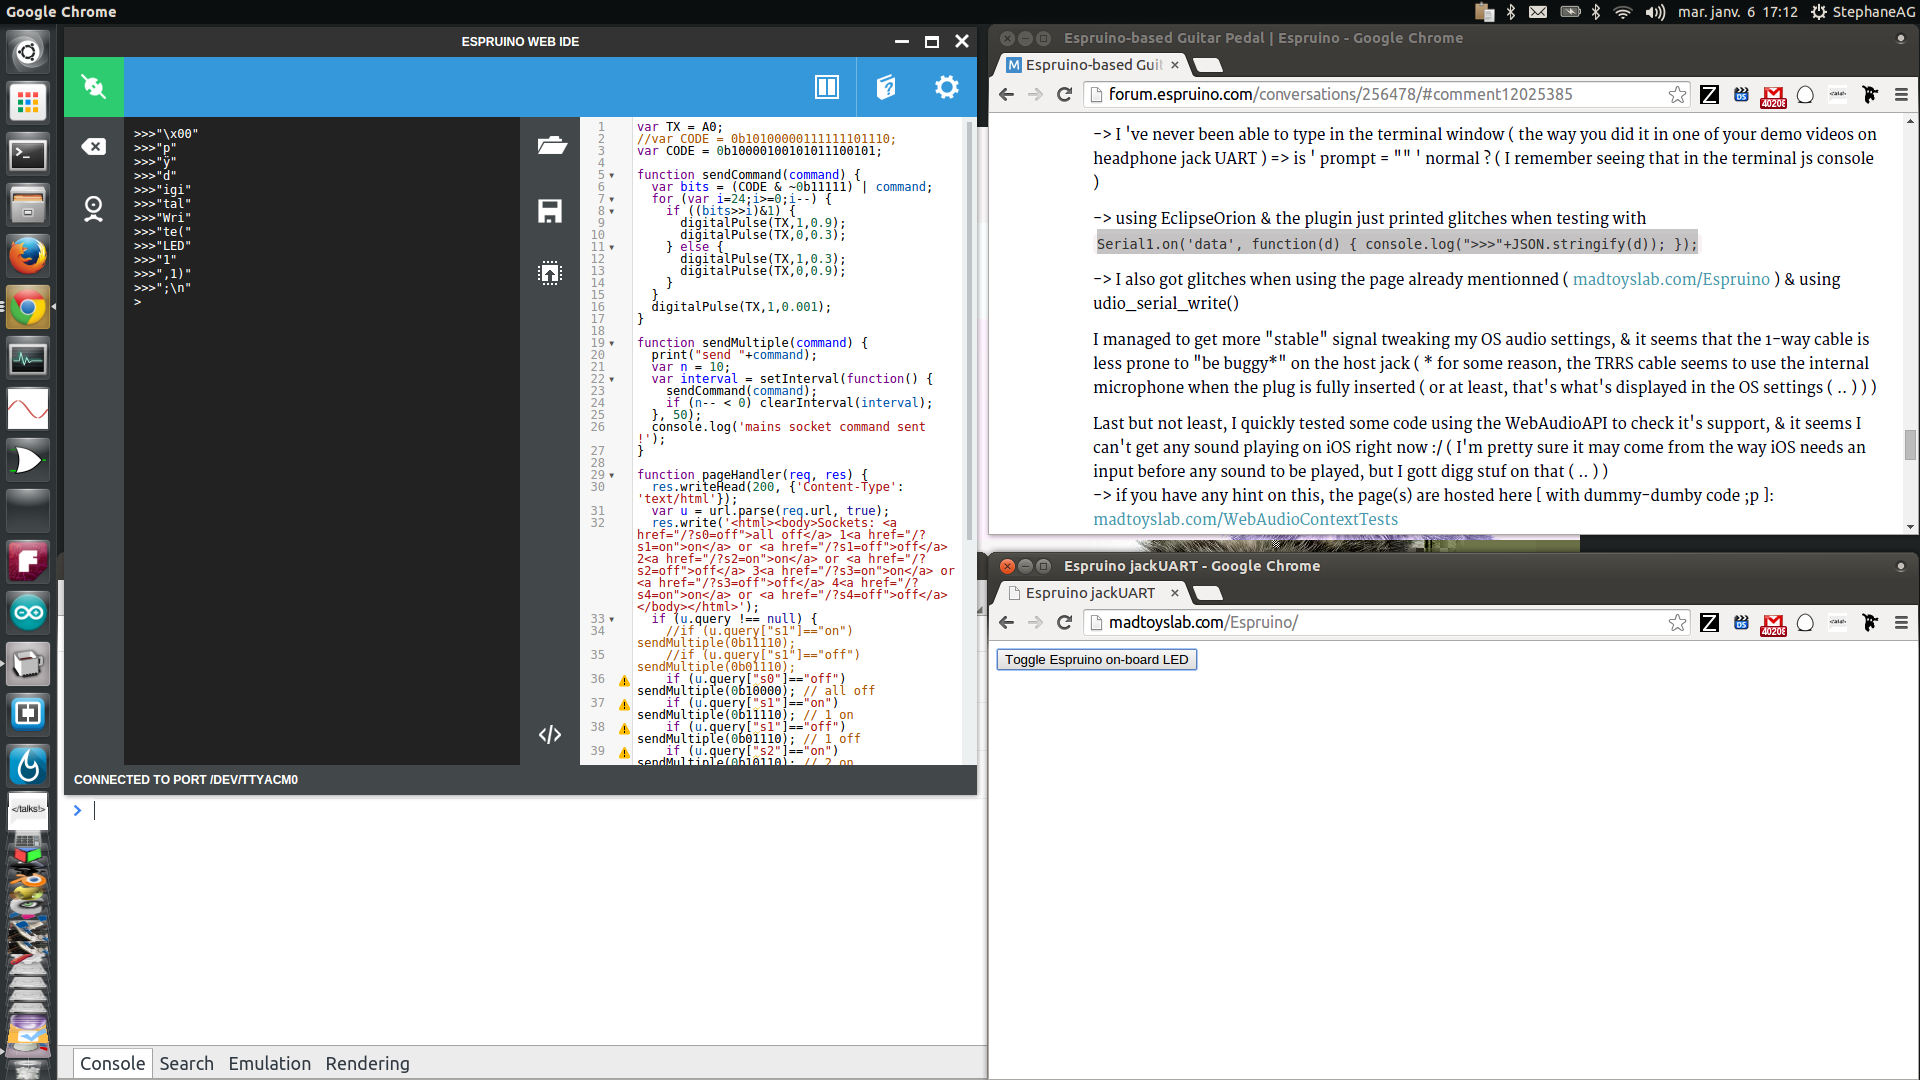Close the Espruino-based Guitar Pedal tab
This screenshot has width=1920, height=1080.
point(1175,65)
